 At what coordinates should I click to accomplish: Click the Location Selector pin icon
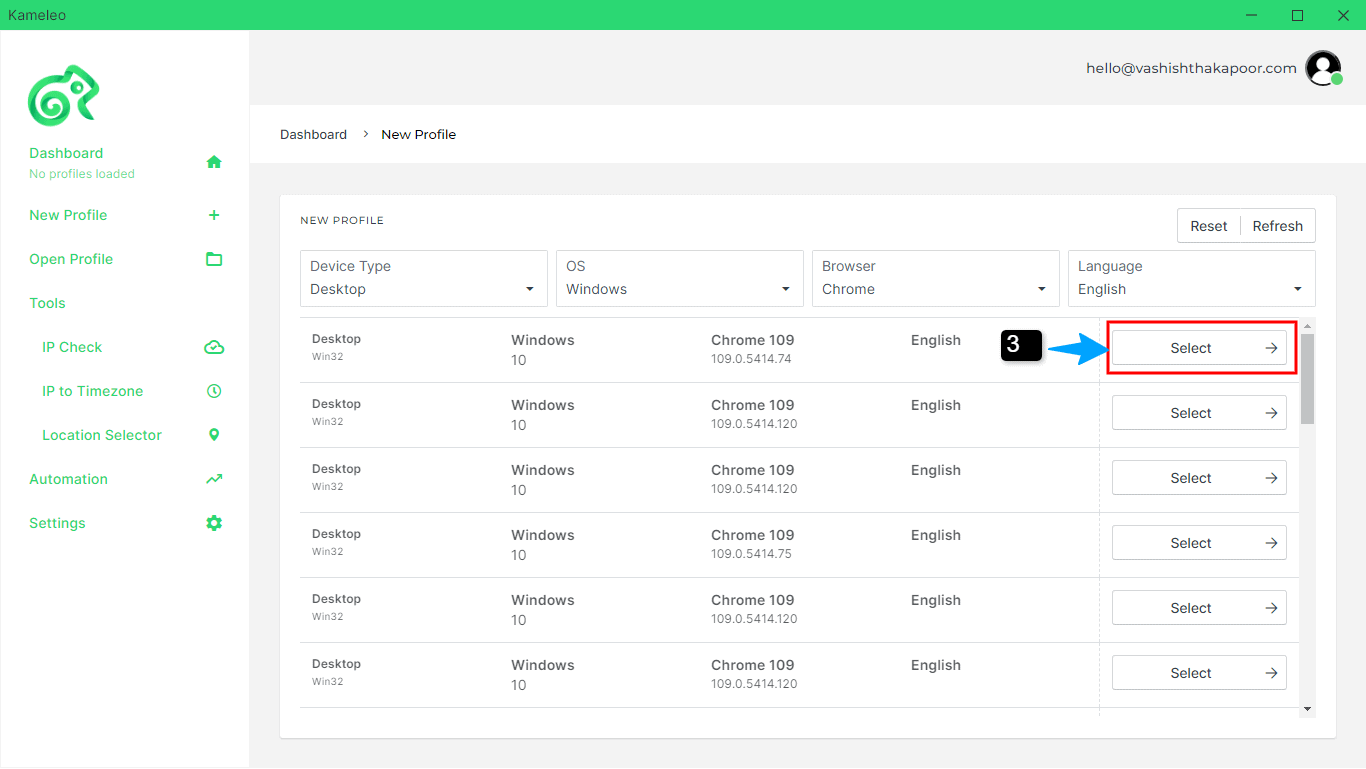tap(214, 435)
